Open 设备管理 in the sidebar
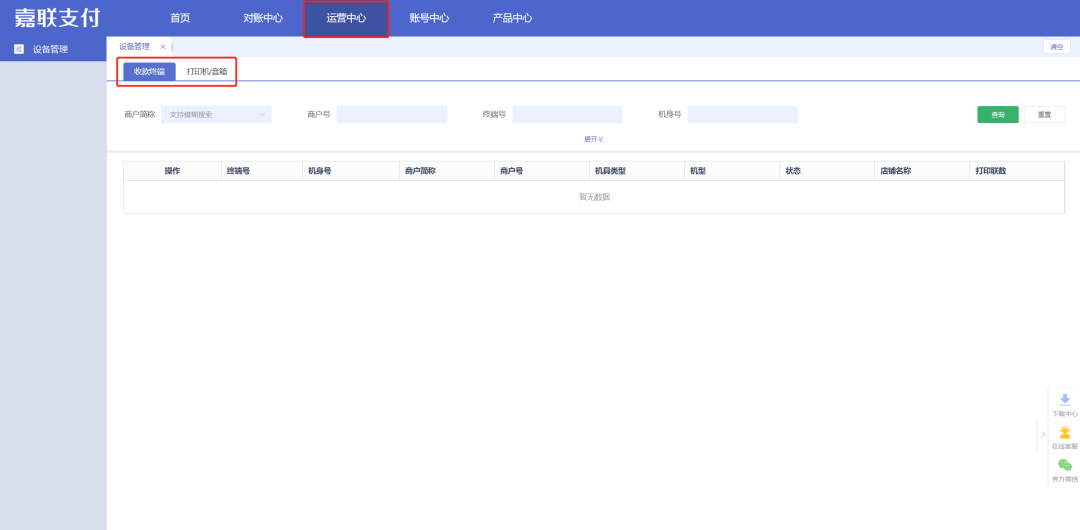The width and height of the screenshot is (1080, 530). tap(50, 50)
